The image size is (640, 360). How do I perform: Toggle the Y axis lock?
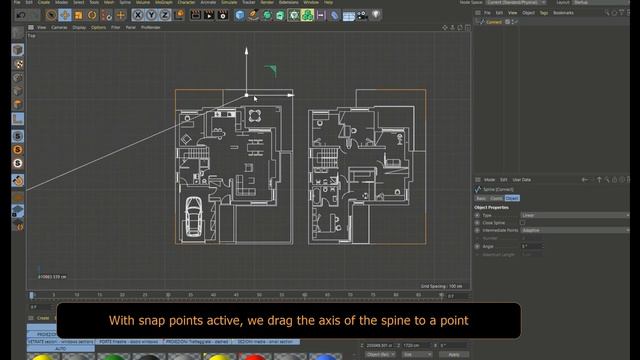click(x=151, y=15)
